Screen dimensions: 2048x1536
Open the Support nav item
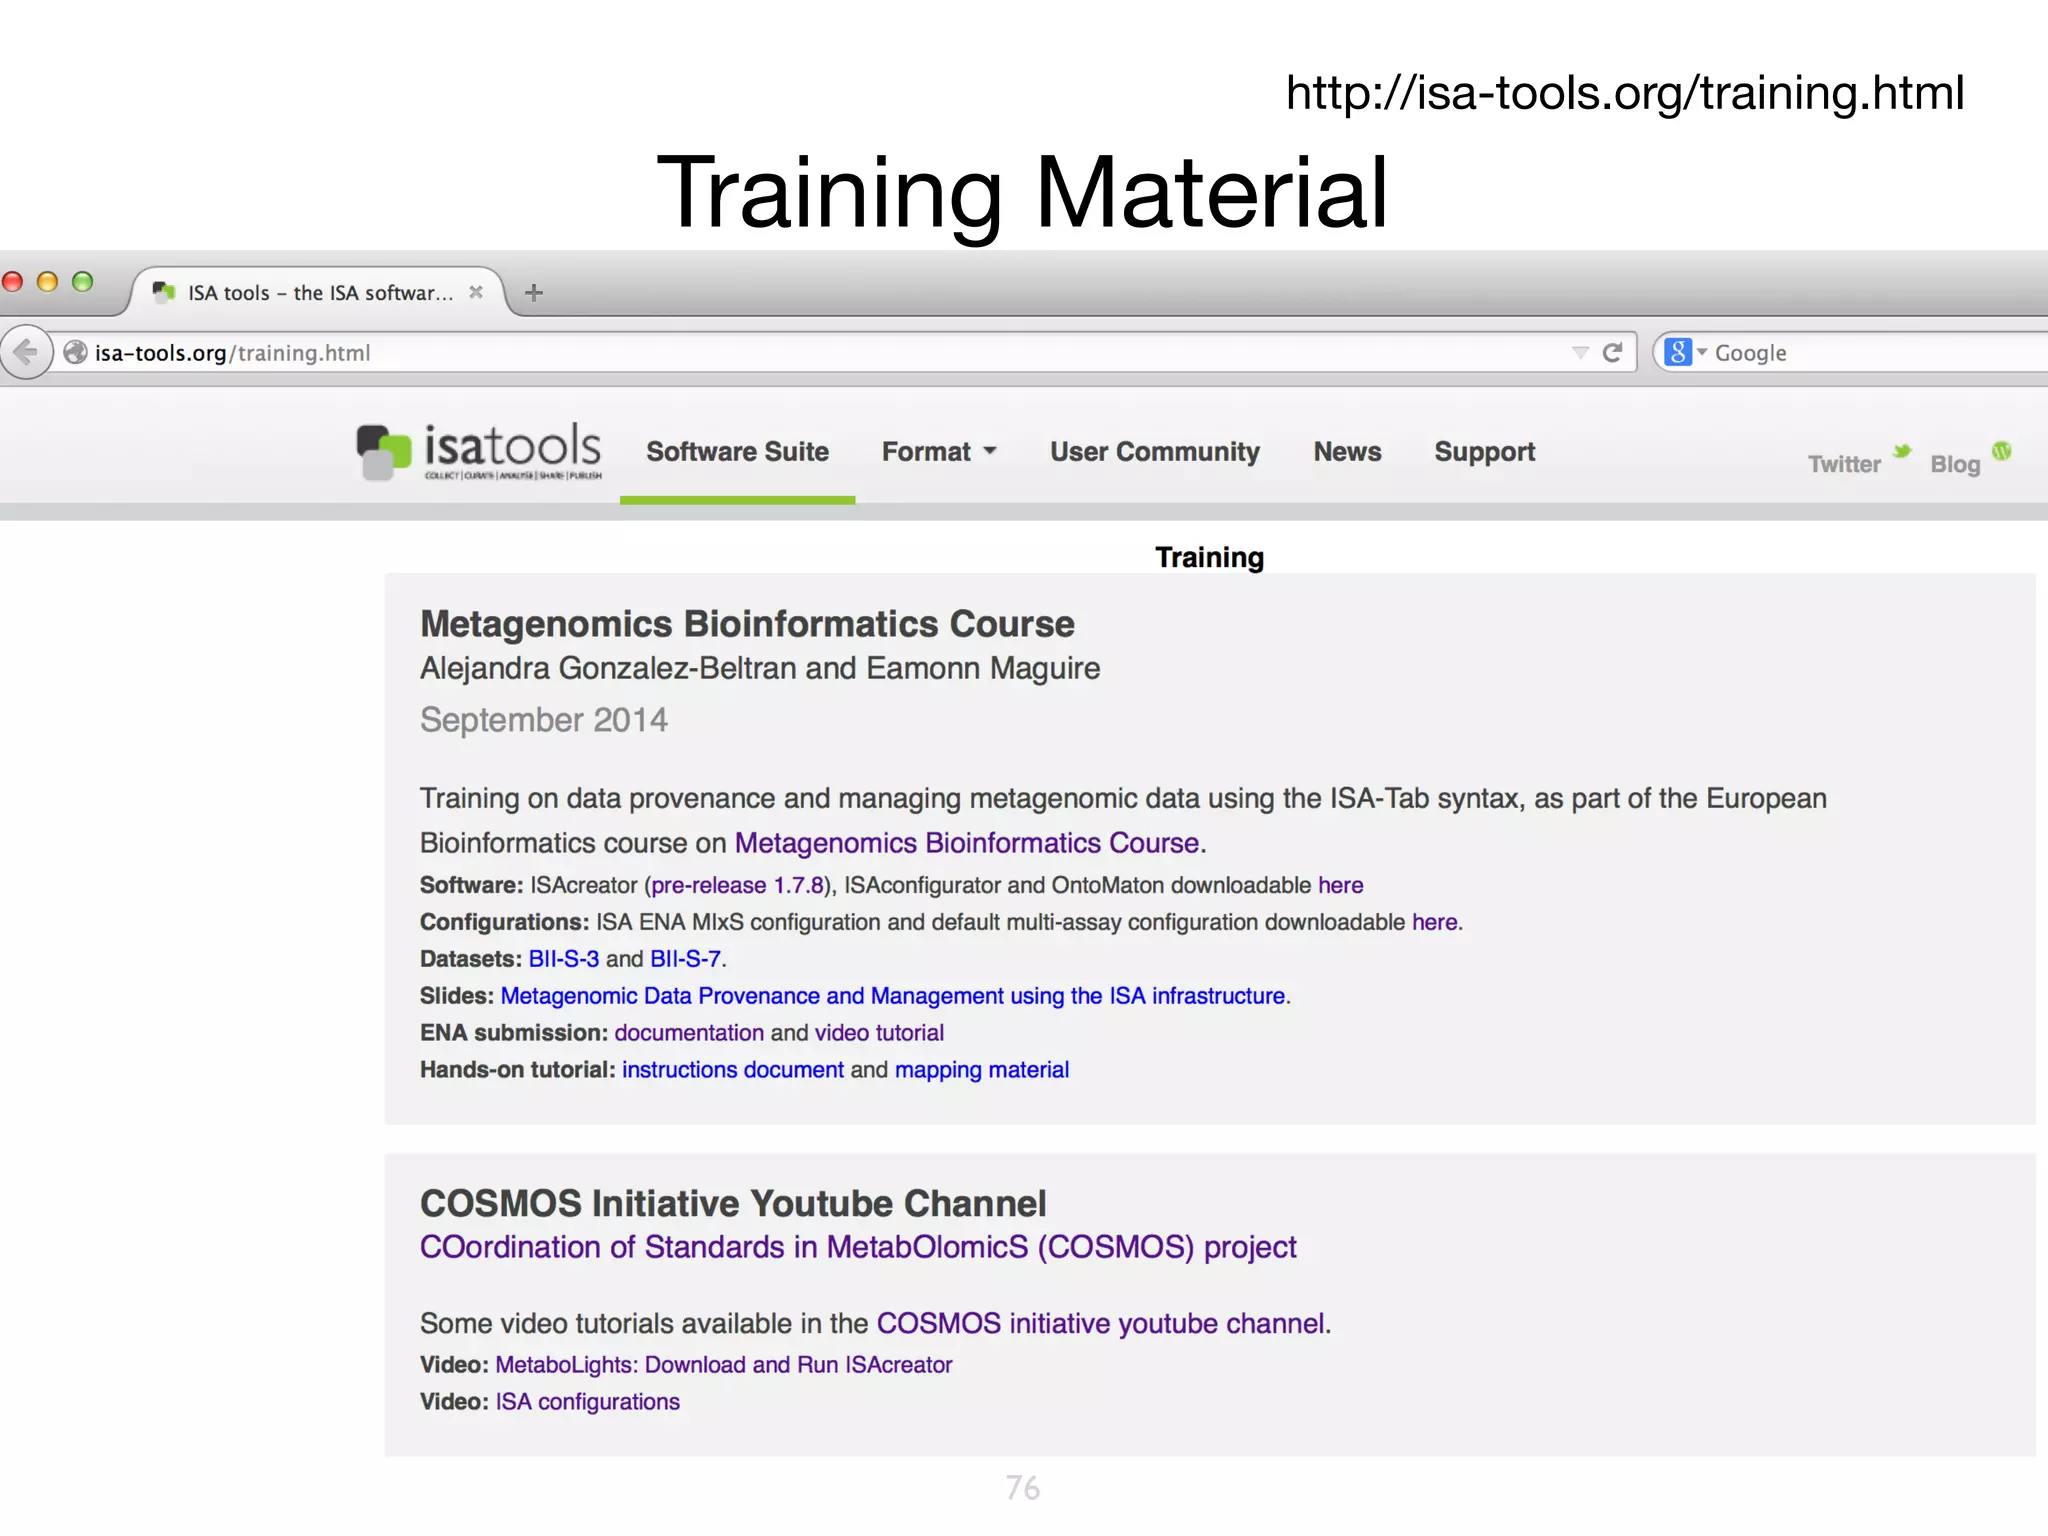pos(1484,452)
